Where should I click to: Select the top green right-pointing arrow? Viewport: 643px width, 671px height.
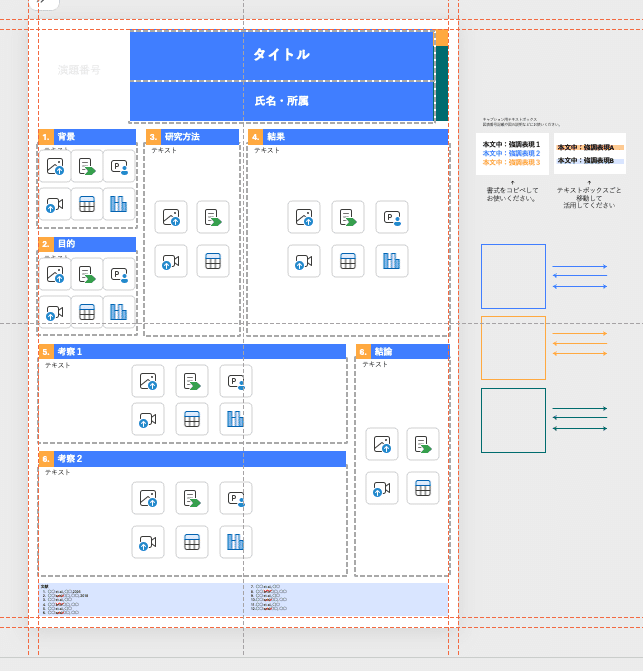point(580,409)
